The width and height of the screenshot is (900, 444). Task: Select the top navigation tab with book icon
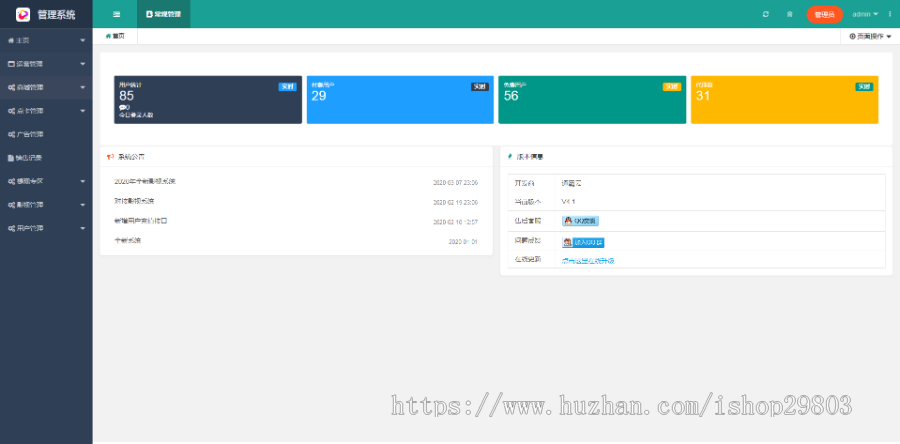coord(162,14)
